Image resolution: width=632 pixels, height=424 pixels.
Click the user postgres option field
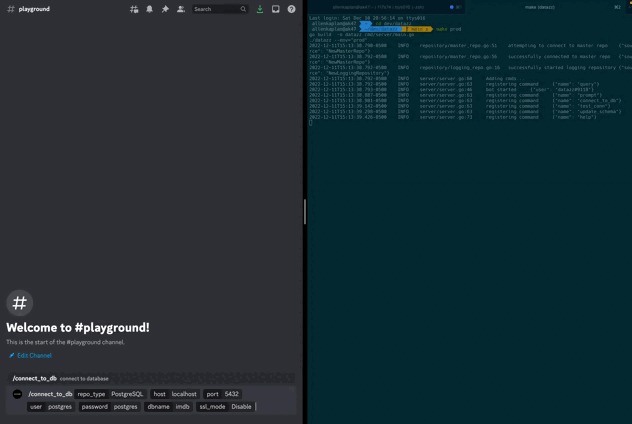point(51,407)
